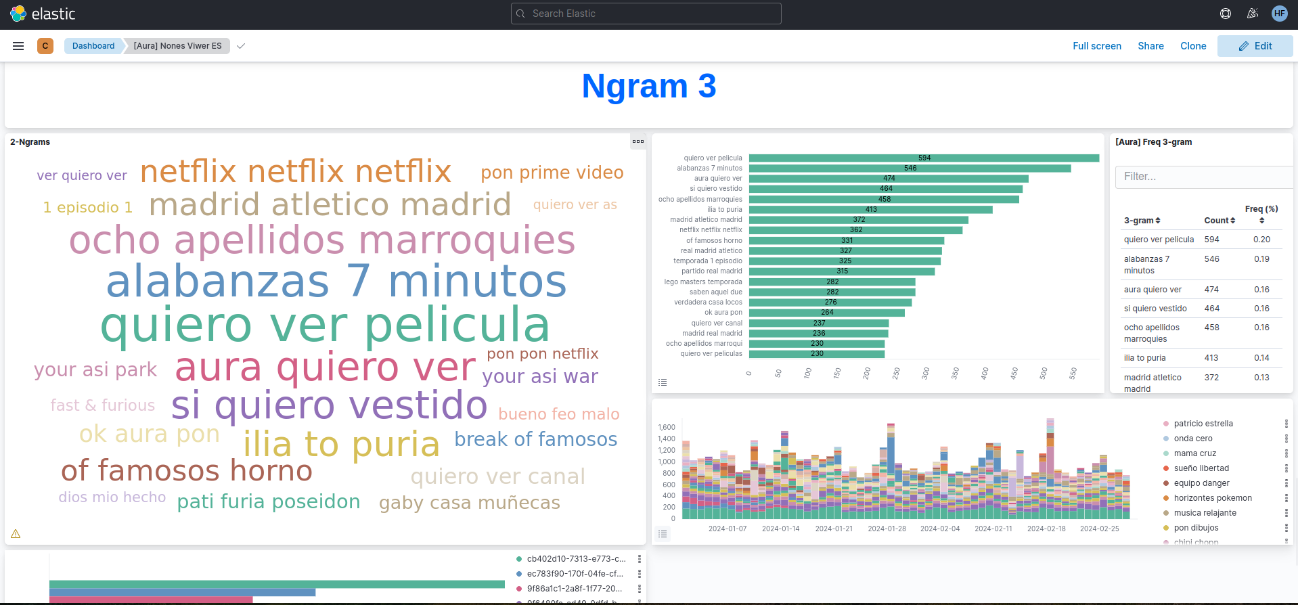1298x605 pixels.
Task: Toggle legend of the stacked timeline chart
Action: tap(663, 534)
